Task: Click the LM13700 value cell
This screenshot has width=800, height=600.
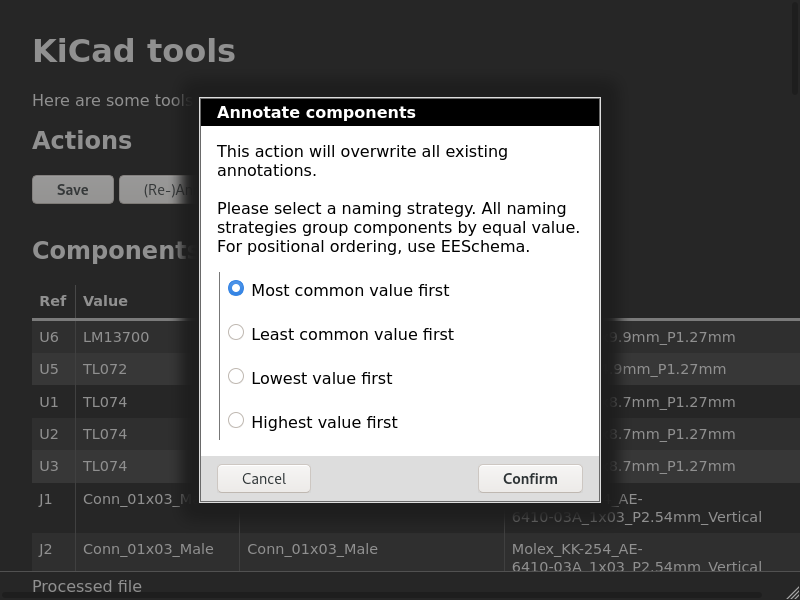Action: (x=116, y=337)
